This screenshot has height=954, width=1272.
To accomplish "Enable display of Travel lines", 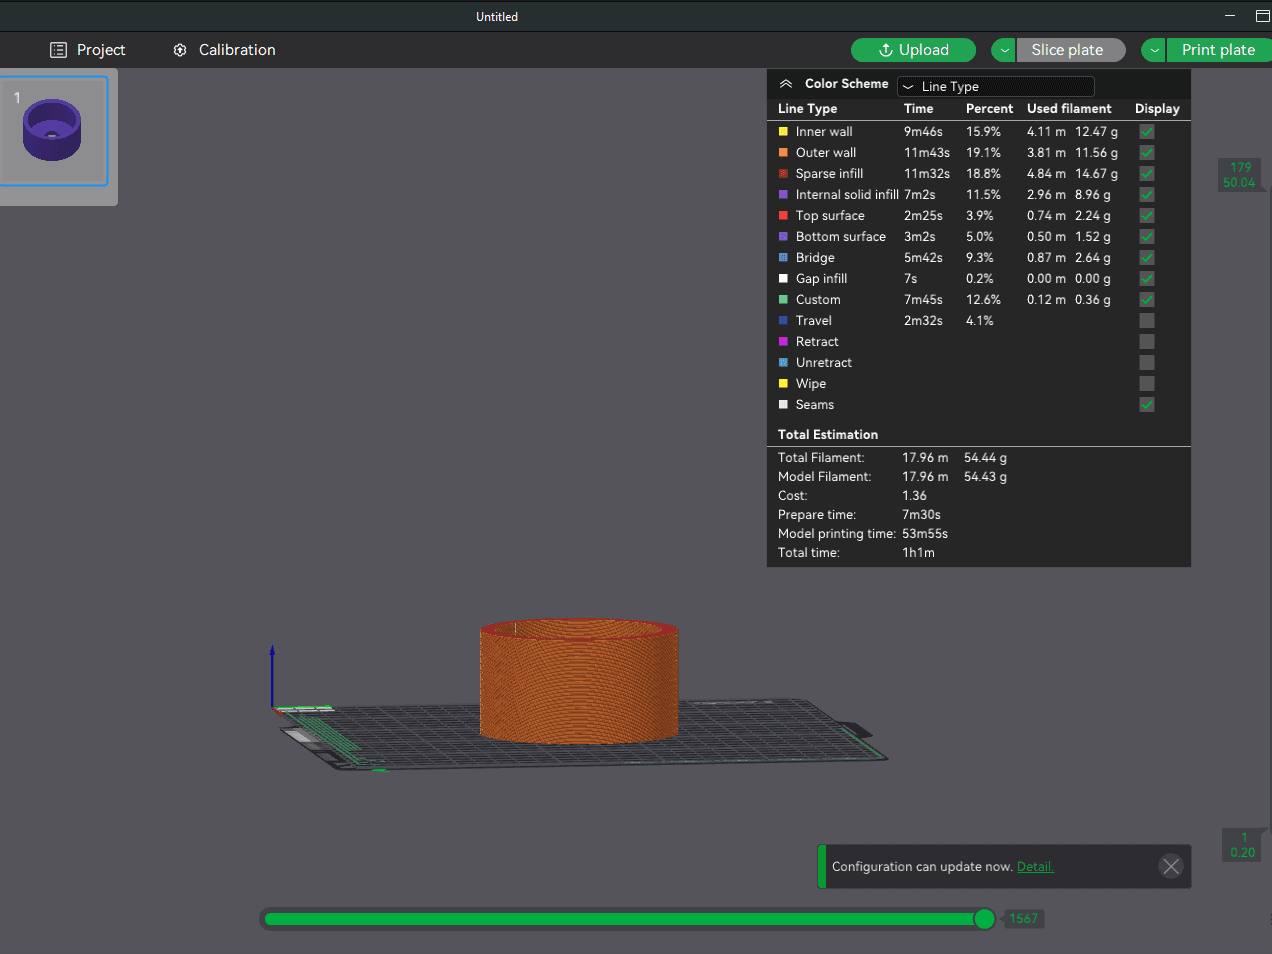I will (1147, 321).
